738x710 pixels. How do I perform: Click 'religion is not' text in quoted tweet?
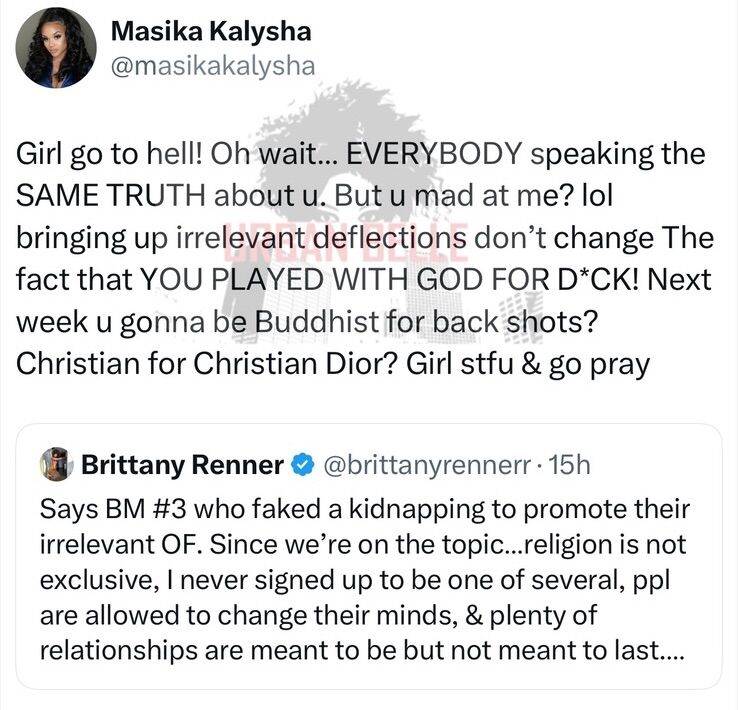pos(604,544)
